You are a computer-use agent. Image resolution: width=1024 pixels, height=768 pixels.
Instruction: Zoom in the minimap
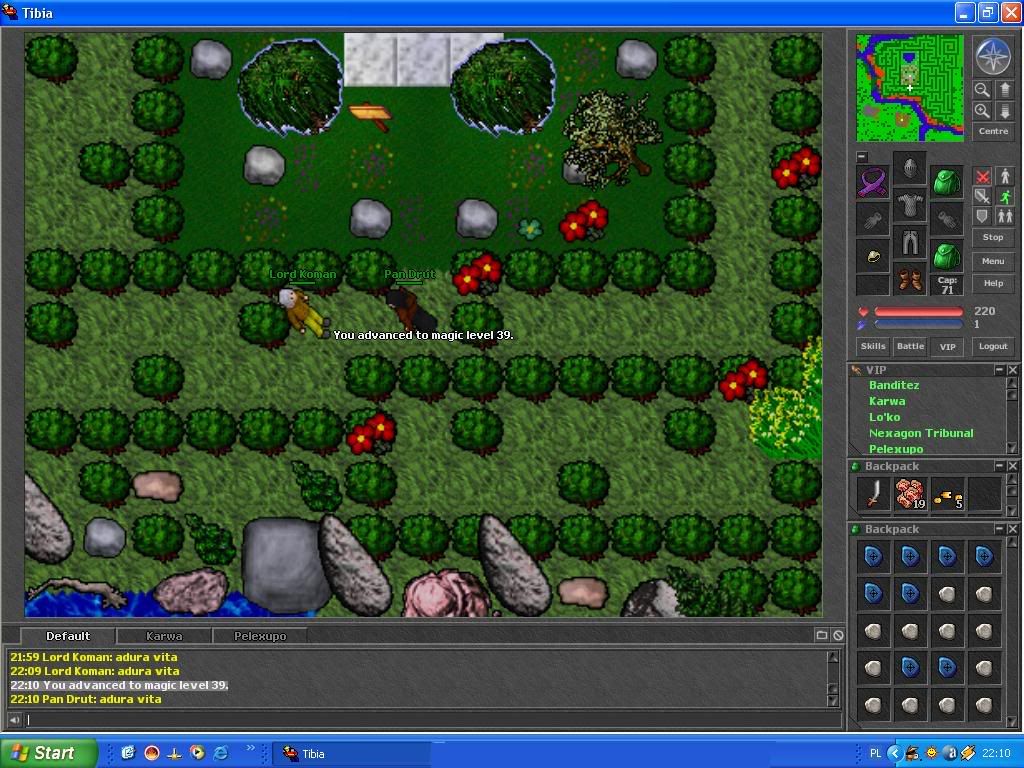(982, 111)
